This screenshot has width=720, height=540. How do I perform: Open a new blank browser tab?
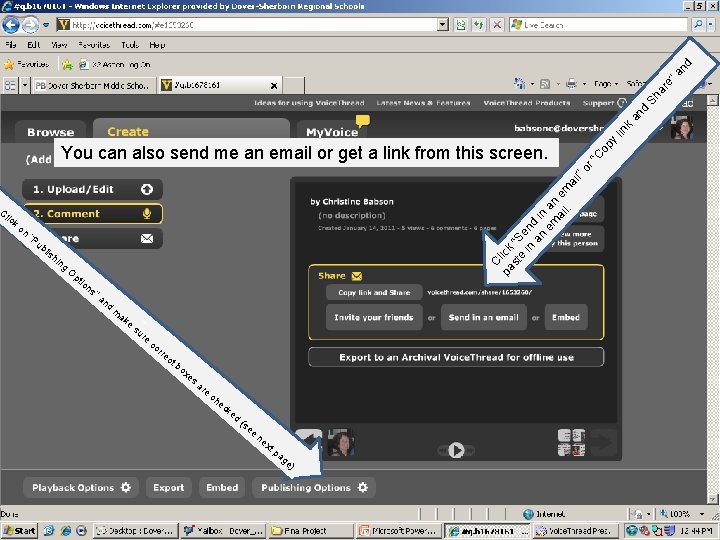coord(294,85)
